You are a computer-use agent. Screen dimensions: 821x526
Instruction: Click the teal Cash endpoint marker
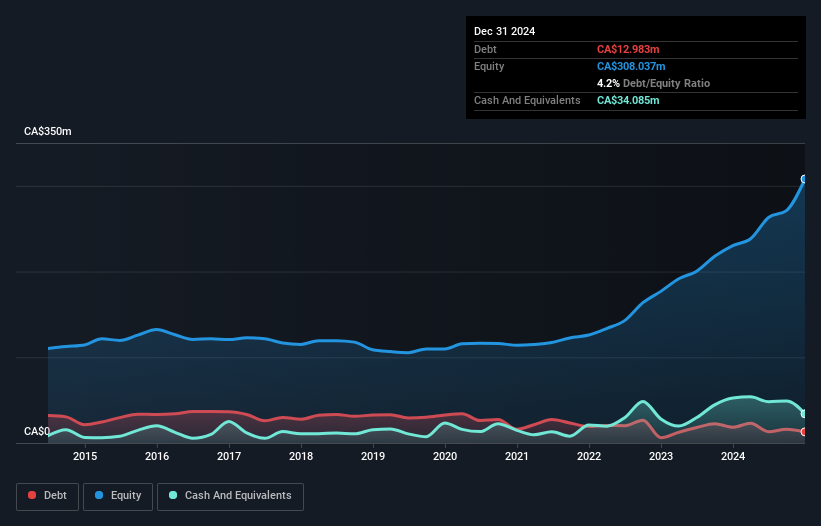[x=804, y=413]
